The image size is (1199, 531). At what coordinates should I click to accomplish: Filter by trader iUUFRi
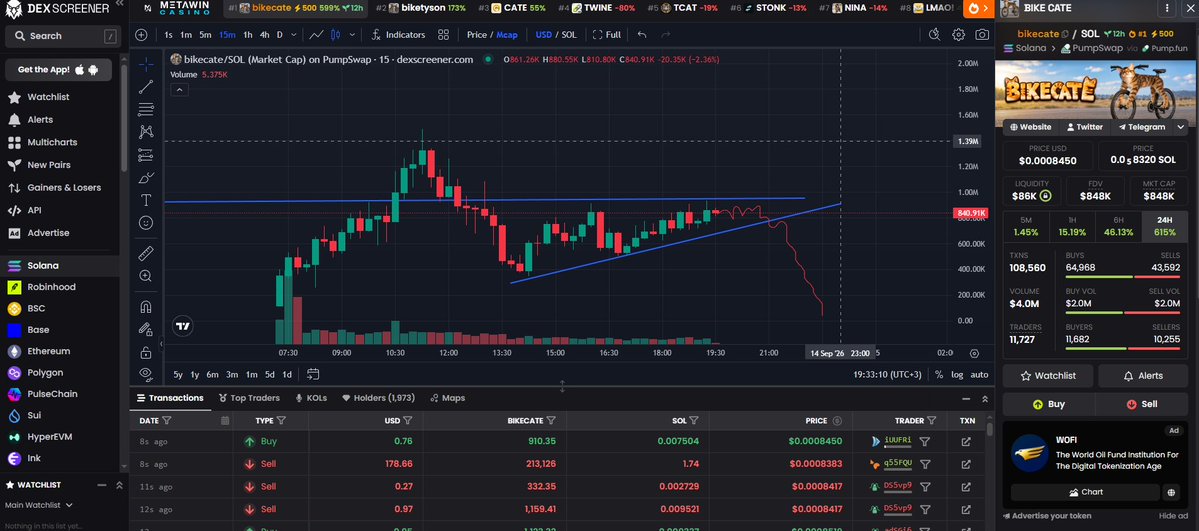[924, 441]
